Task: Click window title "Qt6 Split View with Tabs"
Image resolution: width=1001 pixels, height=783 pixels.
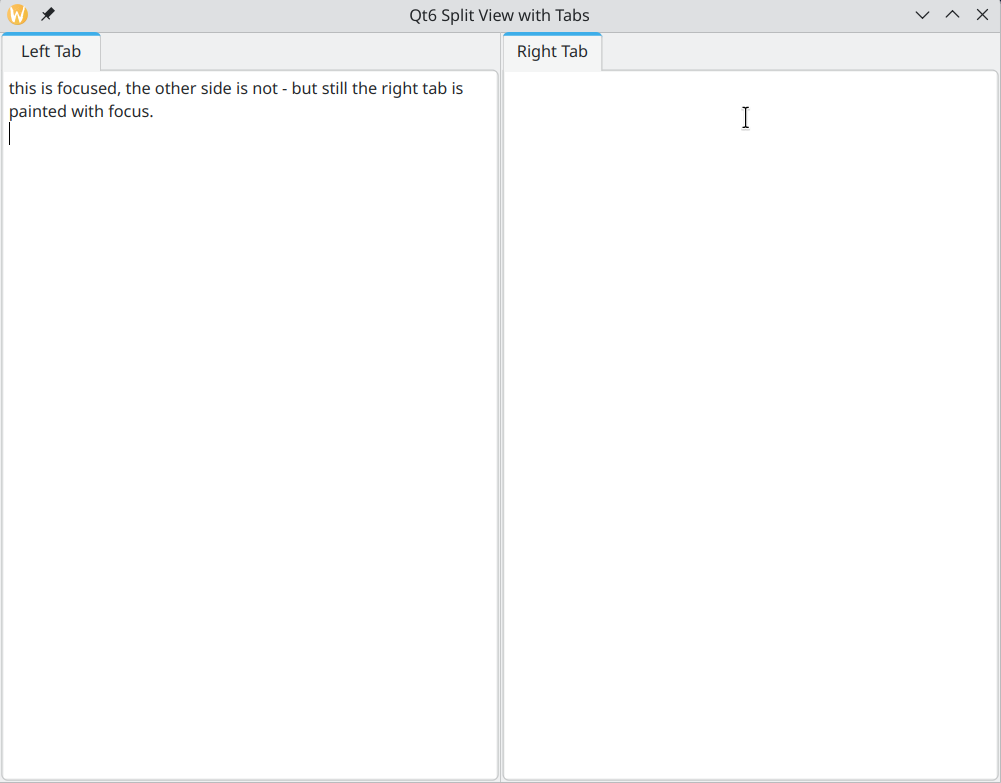Action: pyautogui.click(x=499, y=15)
